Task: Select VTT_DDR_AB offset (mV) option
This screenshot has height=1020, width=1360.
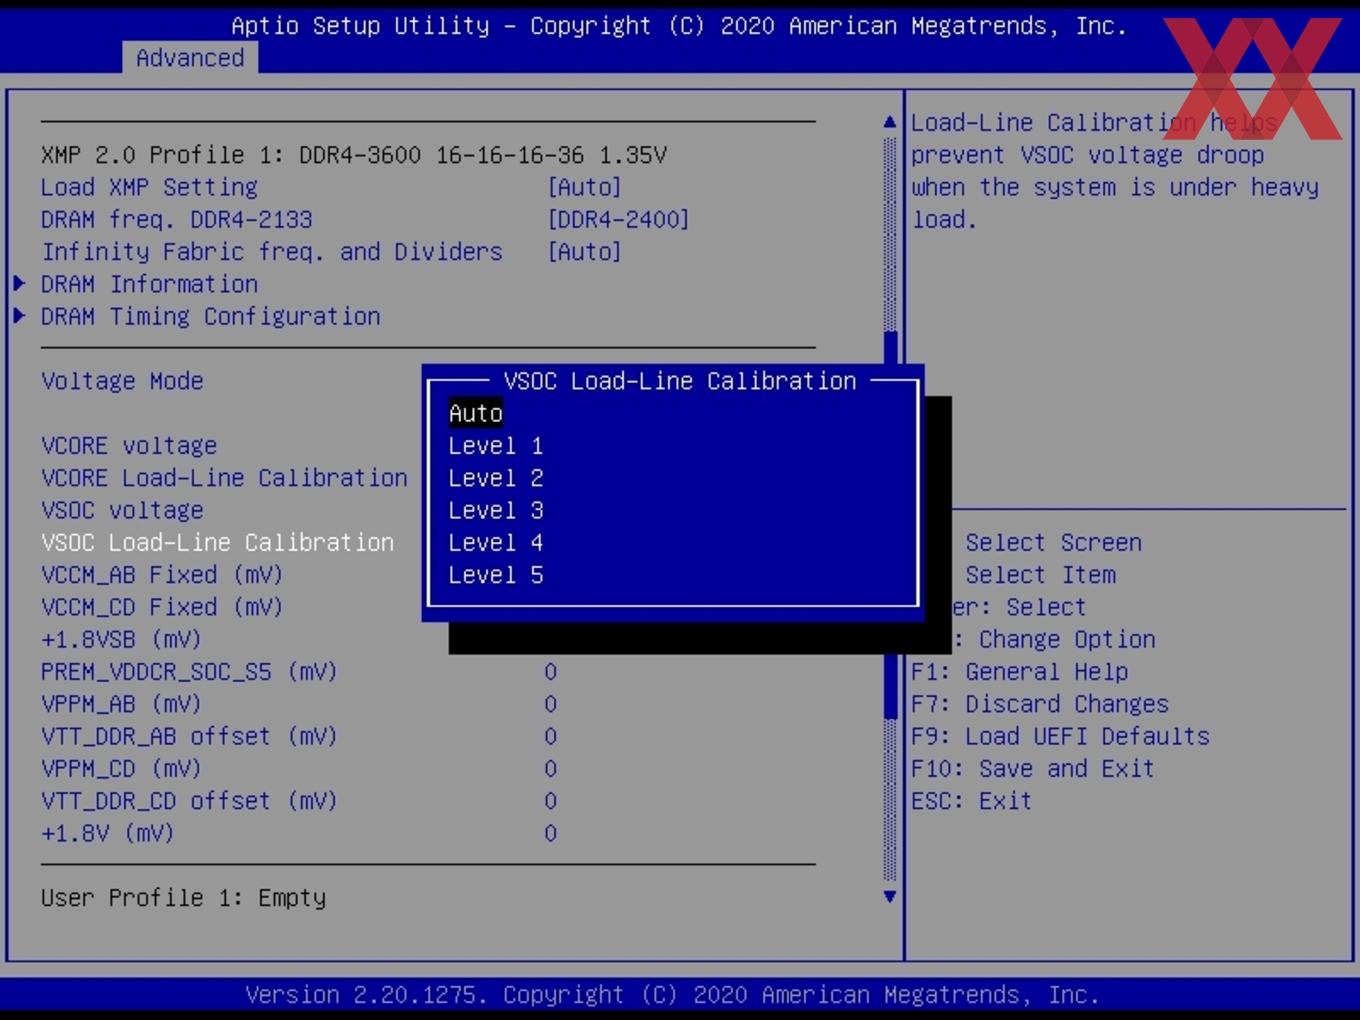Action: [x=189, y=736]
